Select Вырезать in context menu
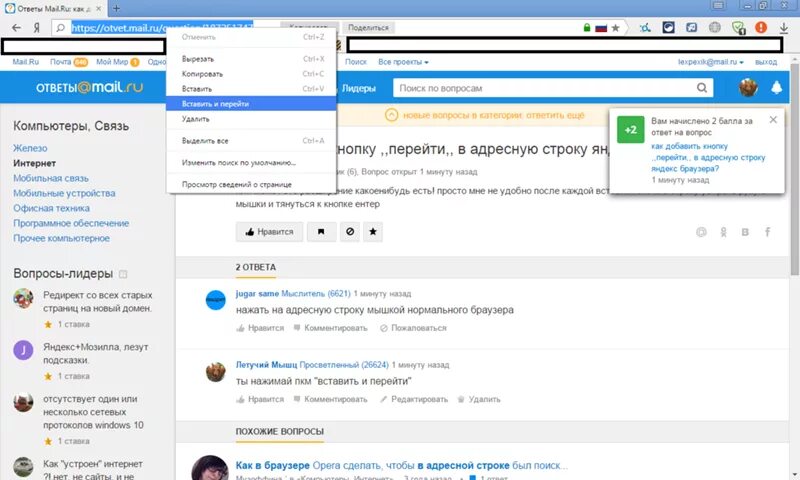 pyautogui.click(x=251, y=59)
